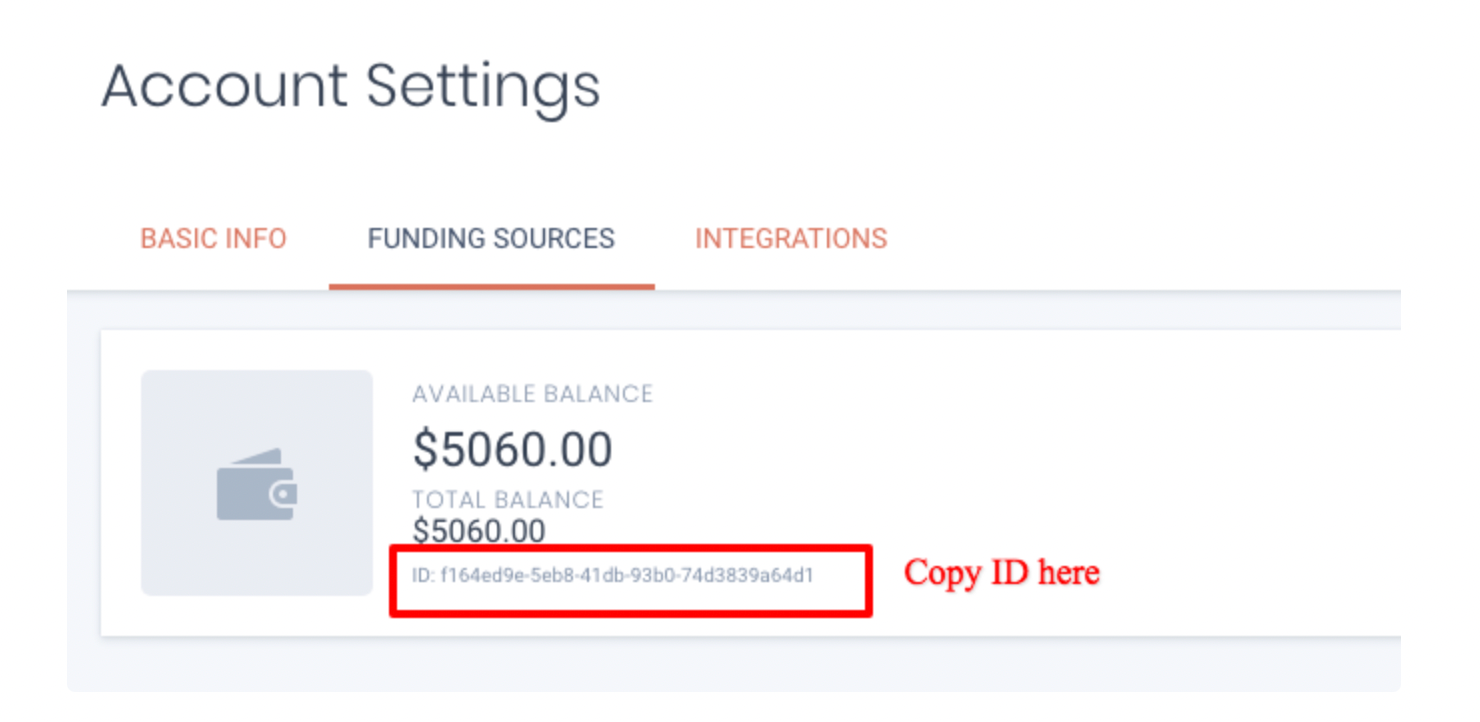Select the FUNDING SOURCES tab

pos(491,239)
